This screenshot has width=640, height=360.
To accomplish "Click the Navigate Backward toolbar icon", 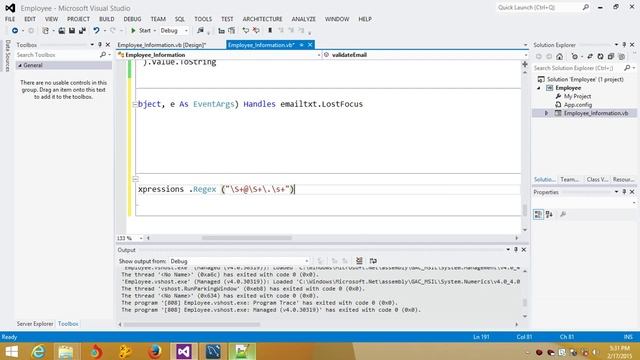I will point(15,31).
